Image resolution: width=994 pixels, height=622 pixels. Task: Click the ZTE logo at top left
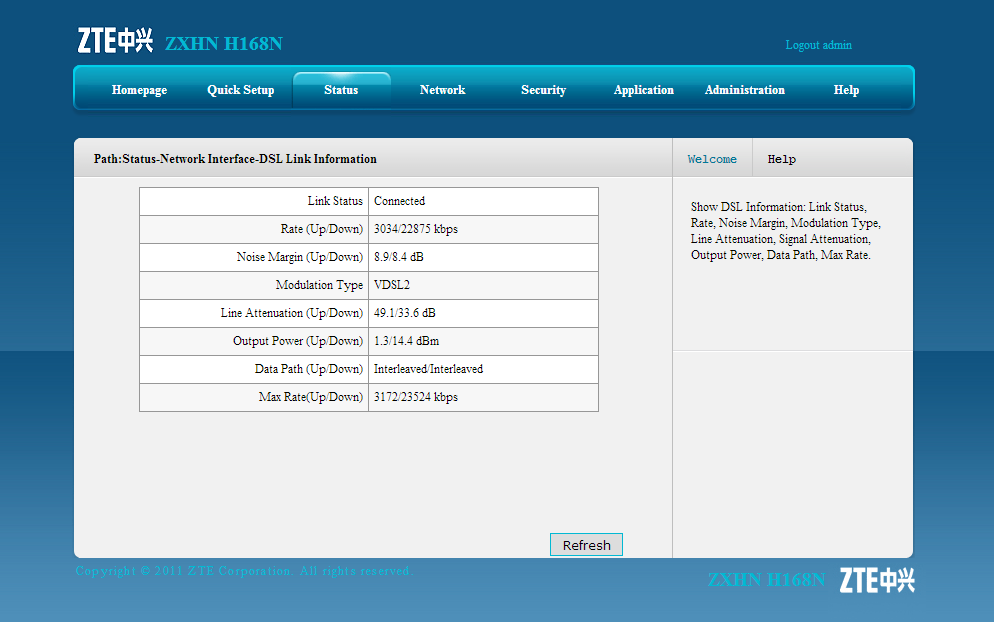click(x=115, y=41)
